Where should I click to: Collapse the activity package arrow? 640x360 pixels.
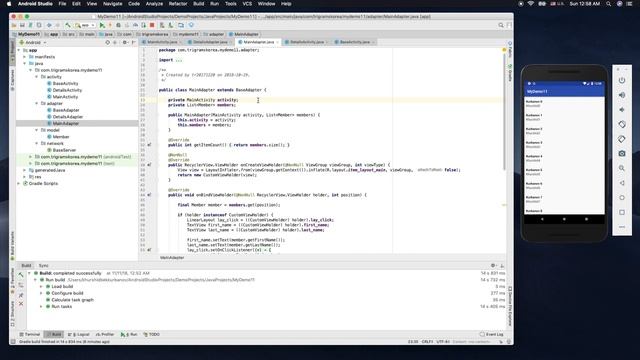[x=37, y=77]
